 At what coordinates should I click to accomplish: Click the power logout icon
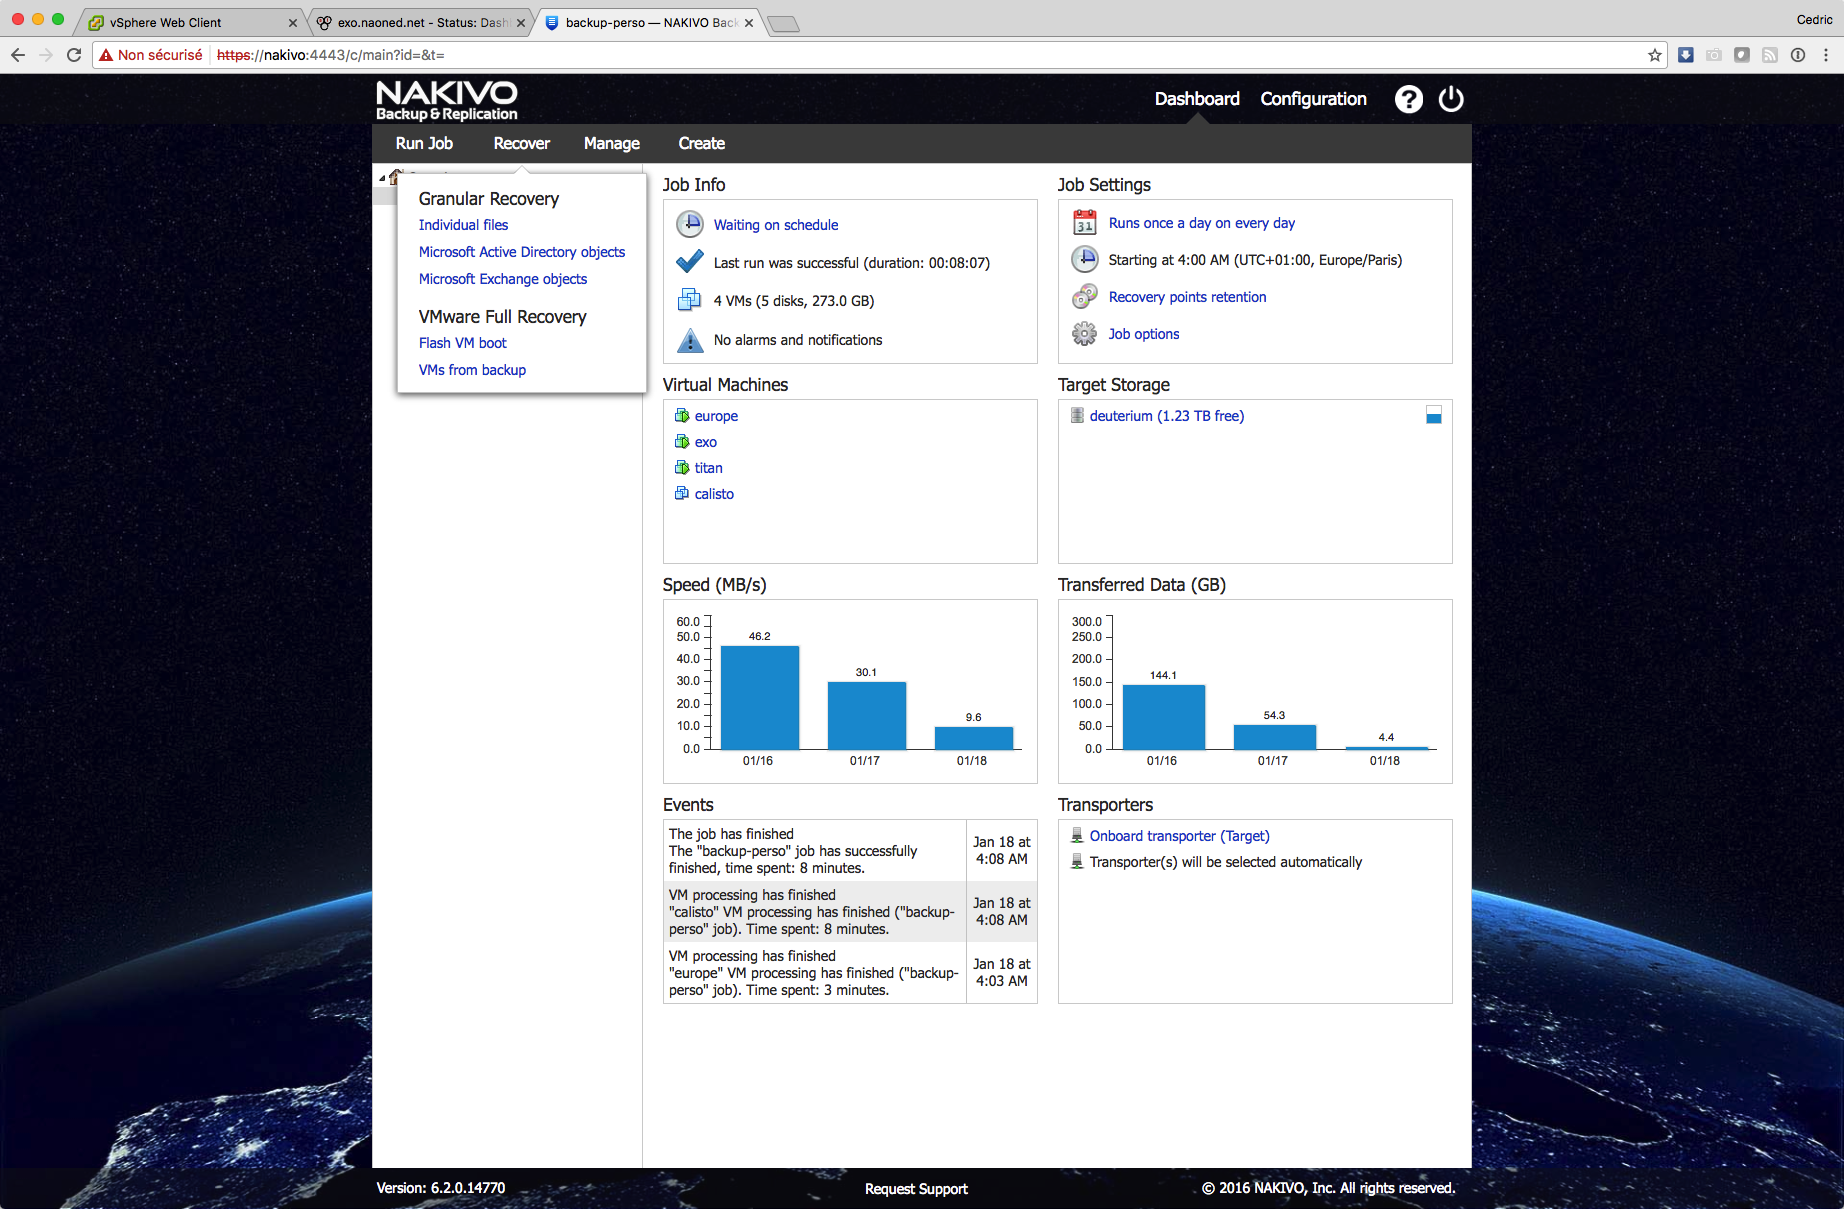point(1450,99)
